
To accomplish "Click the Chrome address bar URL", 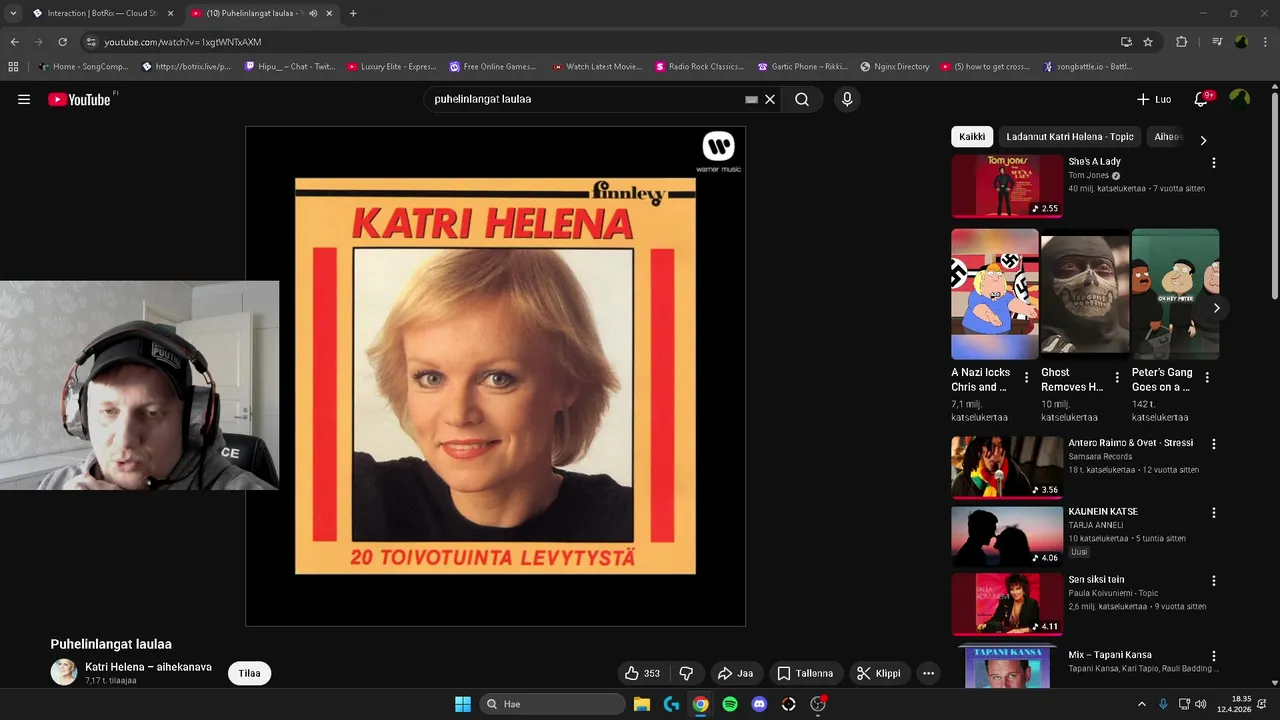I will 183,42.
